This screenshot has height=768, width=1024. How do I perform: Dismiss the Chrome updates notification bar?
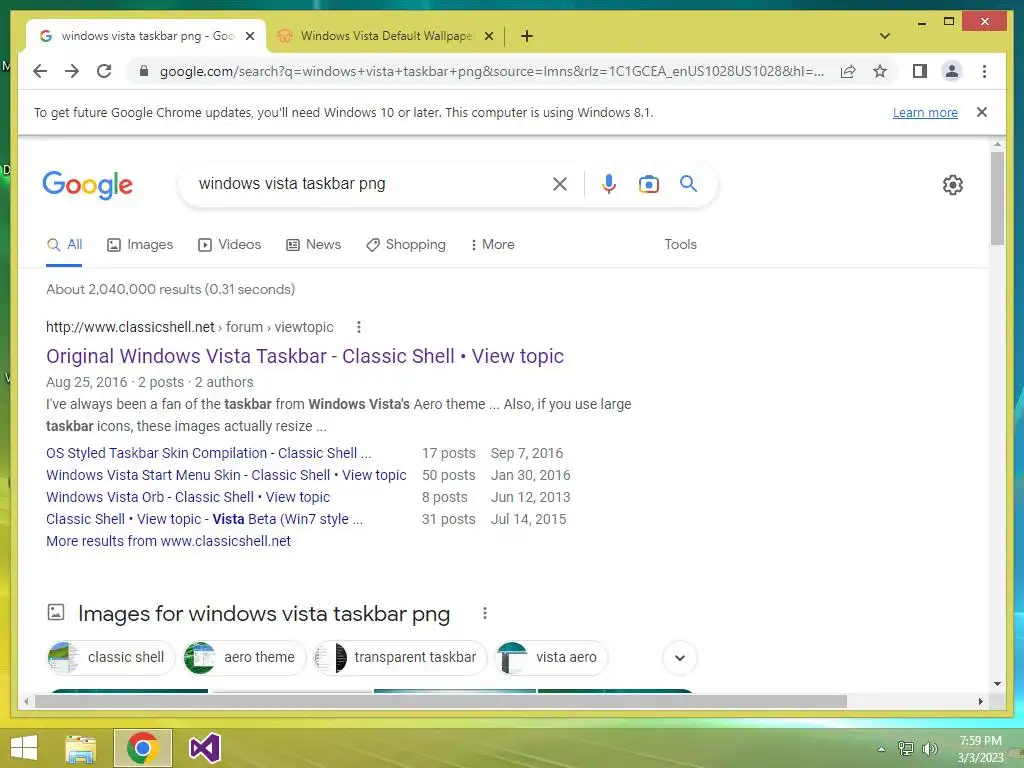[x=982, y=112]
